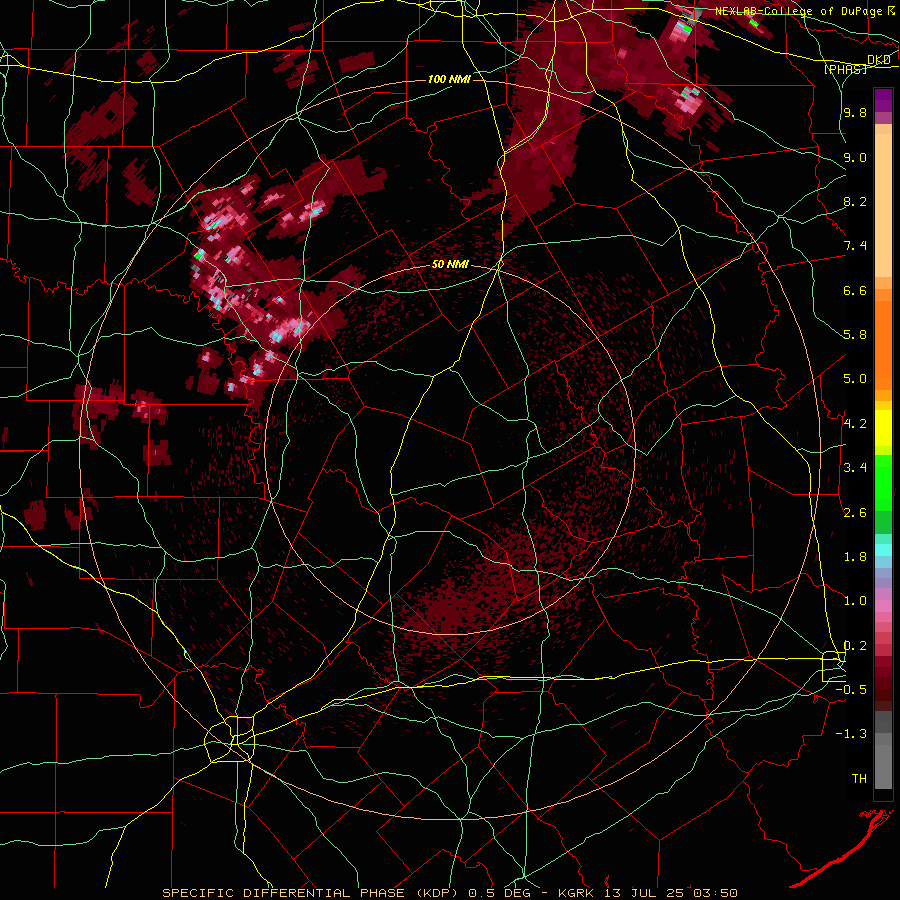Click the 0.2 scale value
This screenshot has height=900, width=900.
[x=855, y=646]
